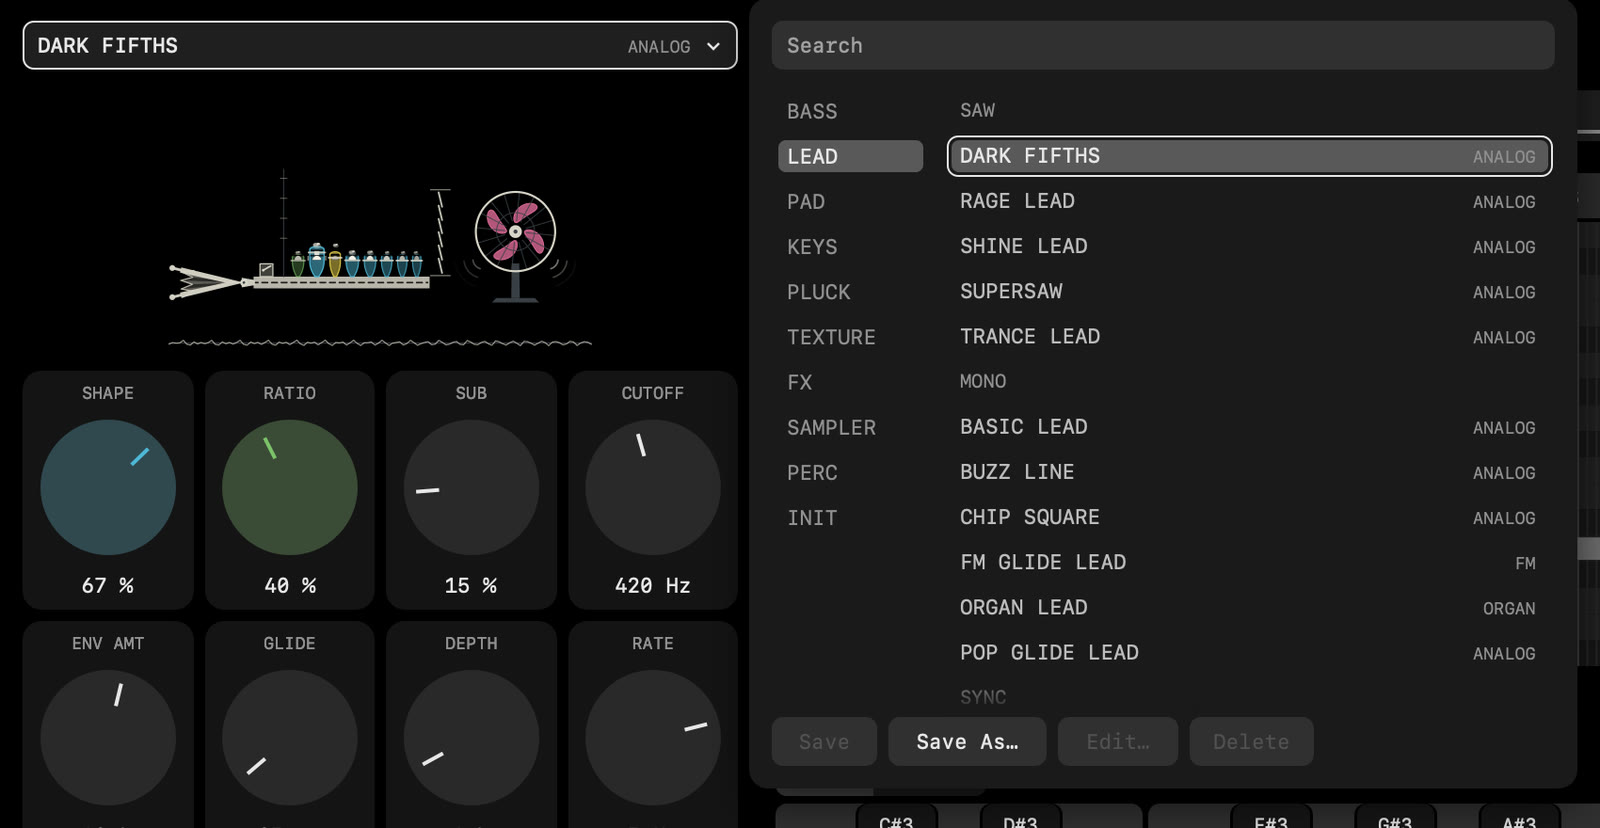Screen dimensions: 1600x828
Task: Click the SHAPE knob
Action: pos(108,487)
